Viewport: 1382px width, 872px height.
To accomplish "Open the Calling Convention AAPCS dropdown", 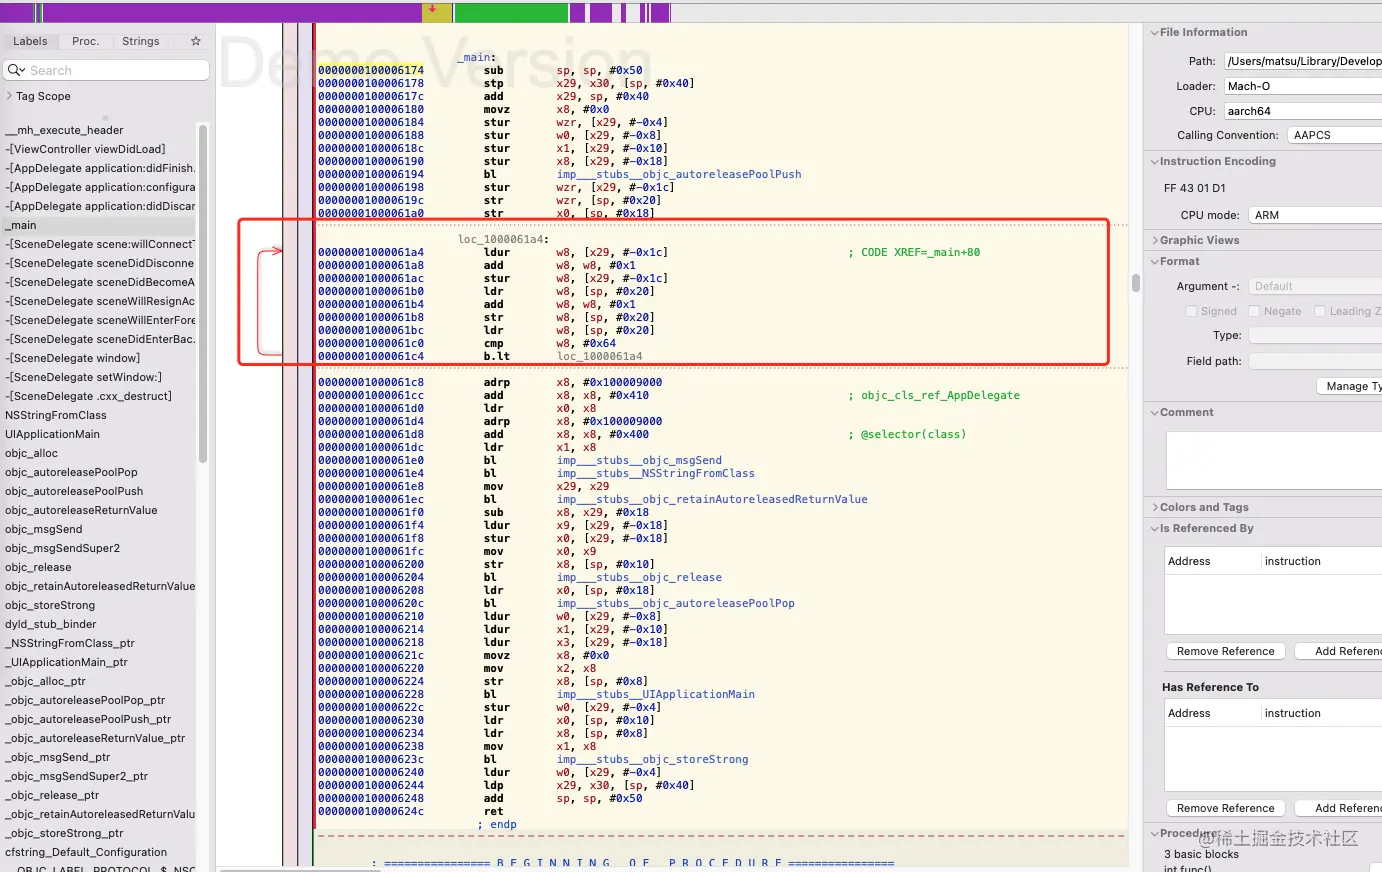I will (1334, 135).
